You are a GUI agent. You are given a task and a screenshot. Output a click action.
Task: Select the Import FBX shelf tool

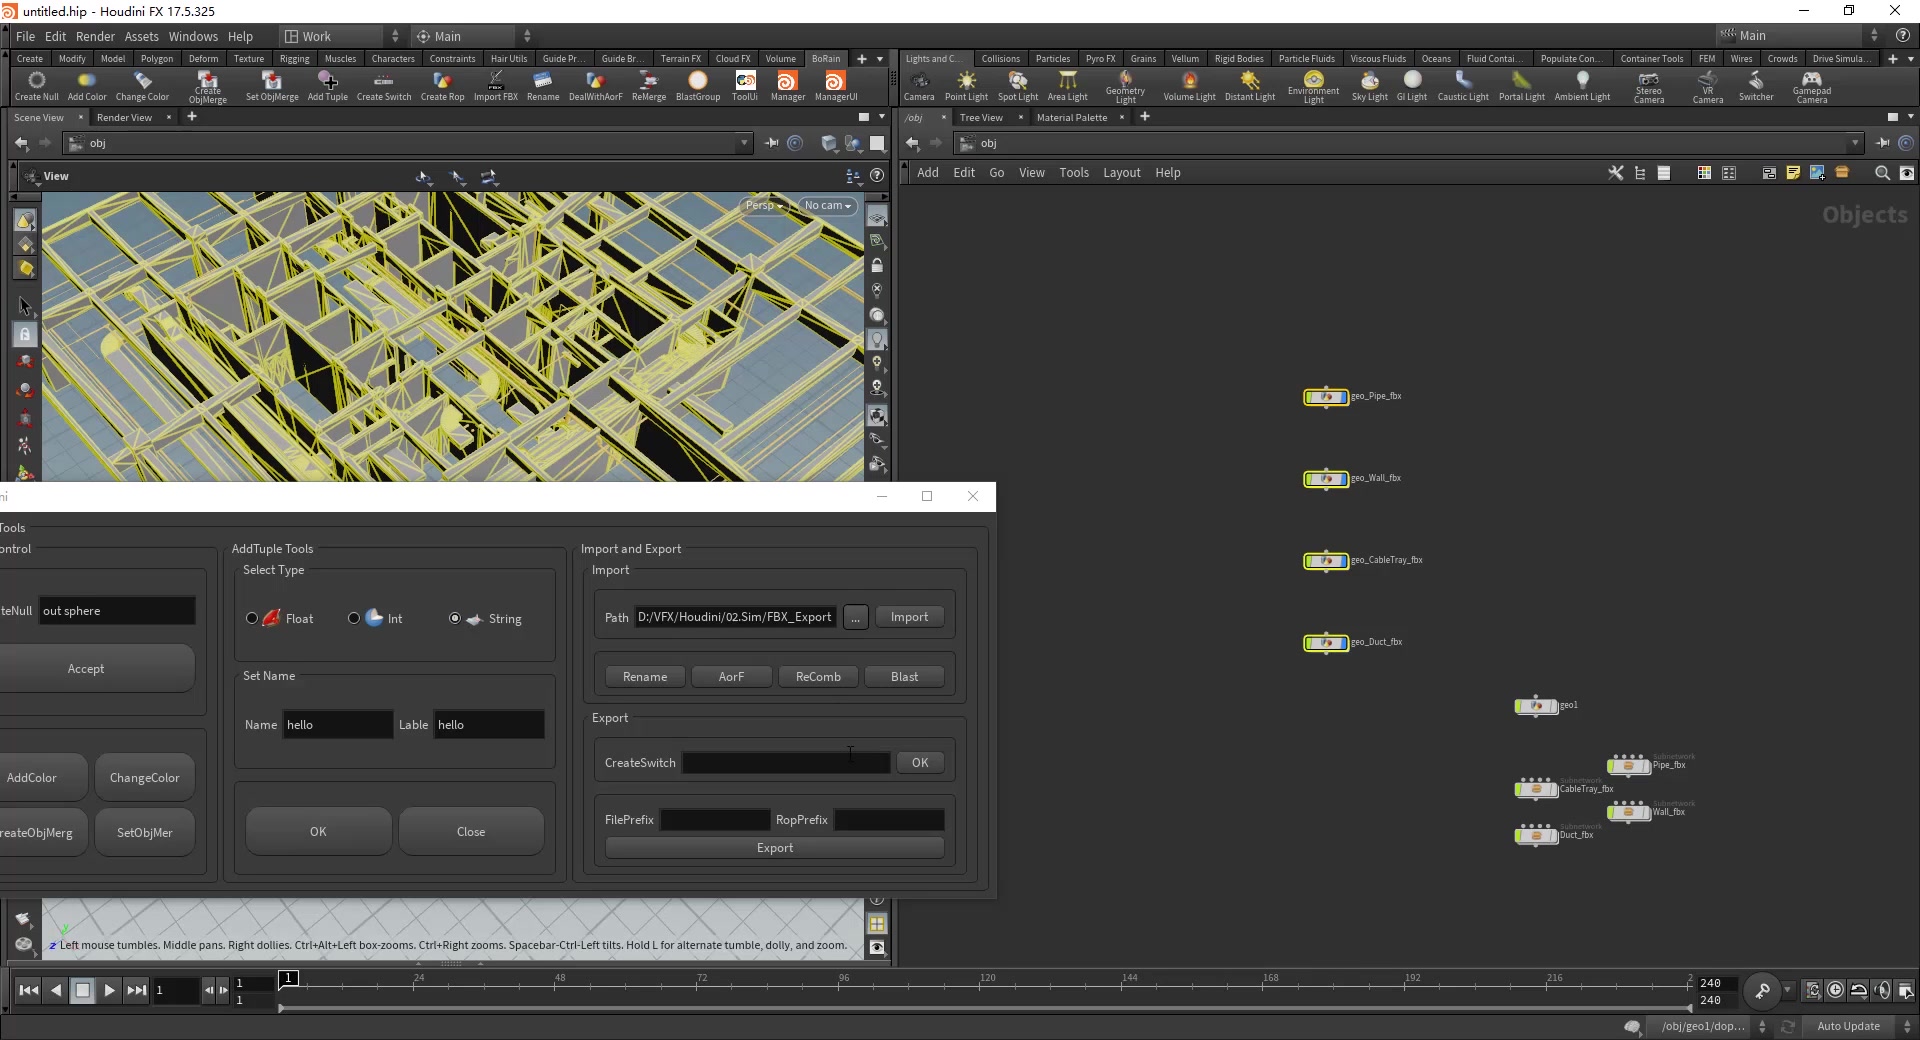pyautogui.click(x=495, y=86)
